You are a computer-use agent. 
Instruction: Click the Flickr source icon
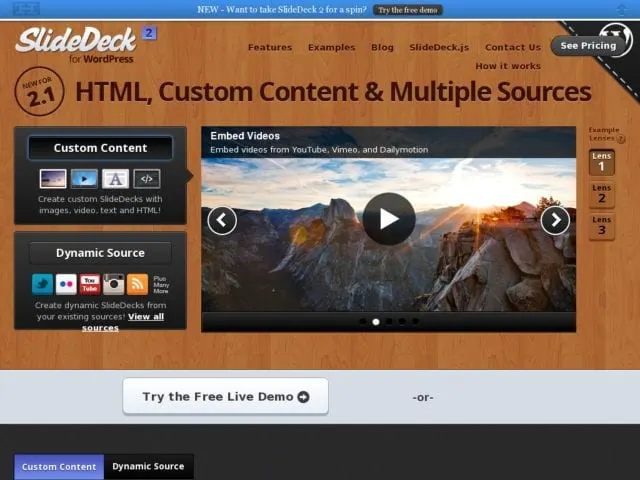pyautogui.click(x=66, y=284)
